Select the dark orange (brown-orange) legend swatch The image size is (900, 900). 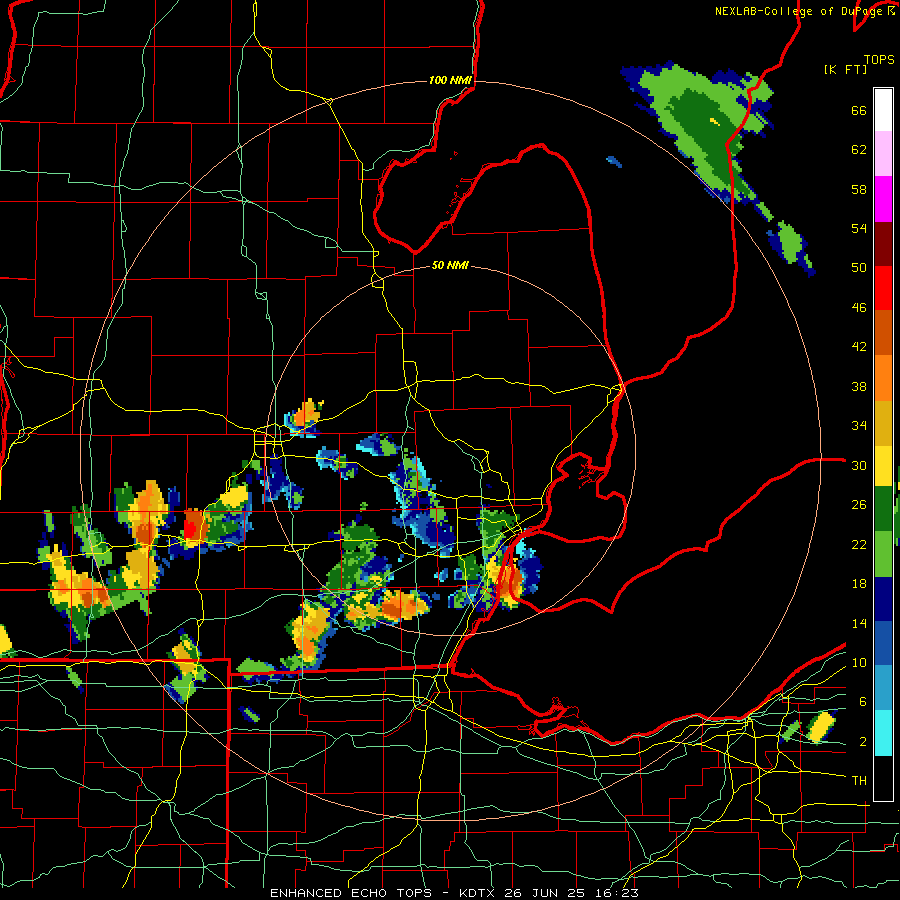coord(883,333)
